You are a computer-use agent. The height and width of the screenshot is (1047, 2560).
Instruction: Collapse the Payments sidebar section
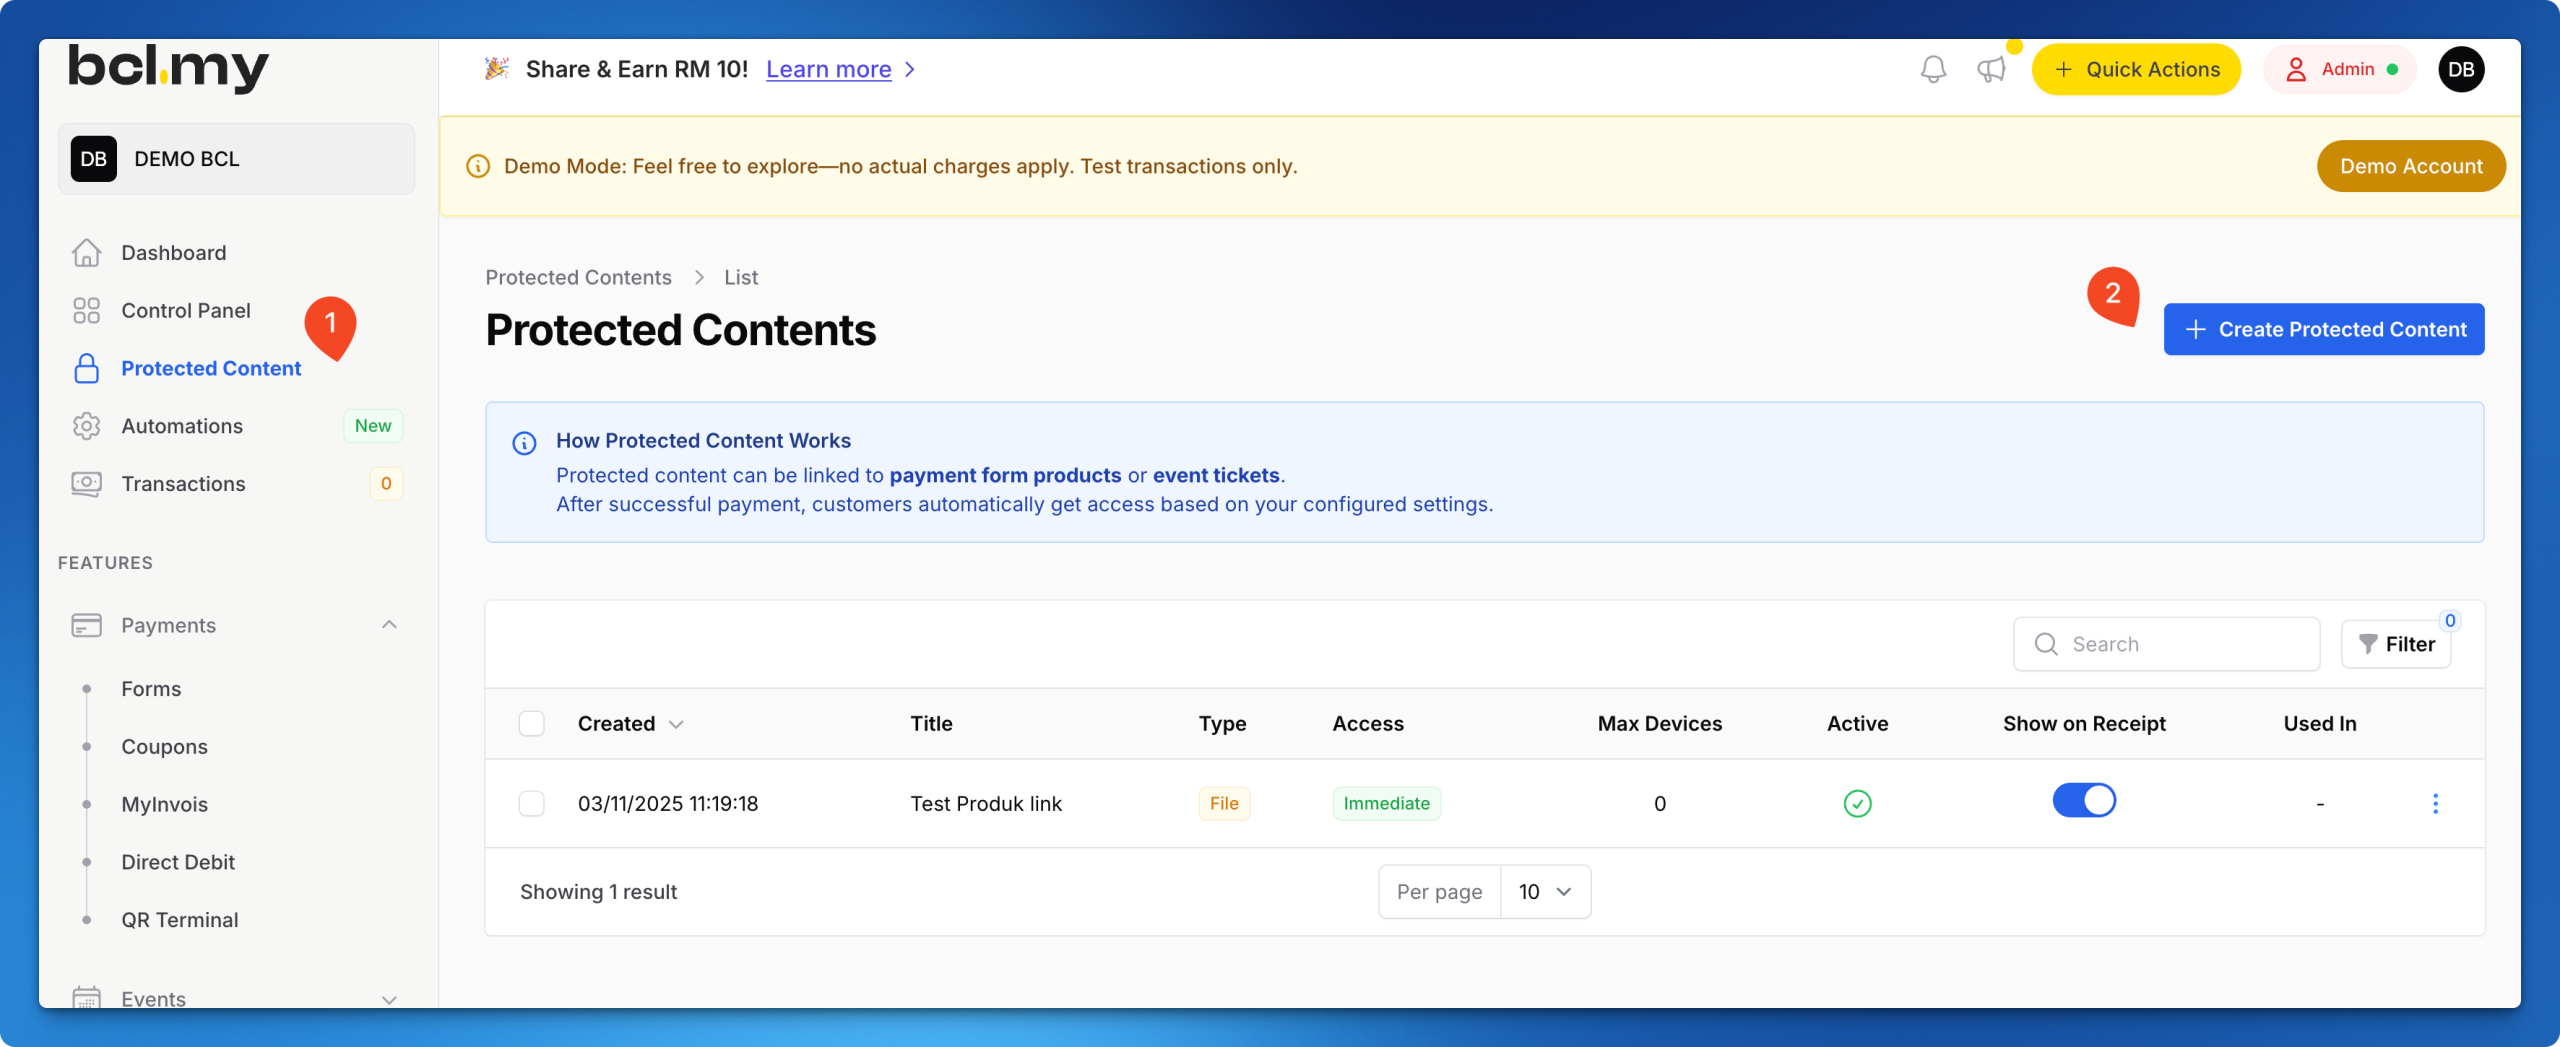pyautogui.click(x=389, y=625)
